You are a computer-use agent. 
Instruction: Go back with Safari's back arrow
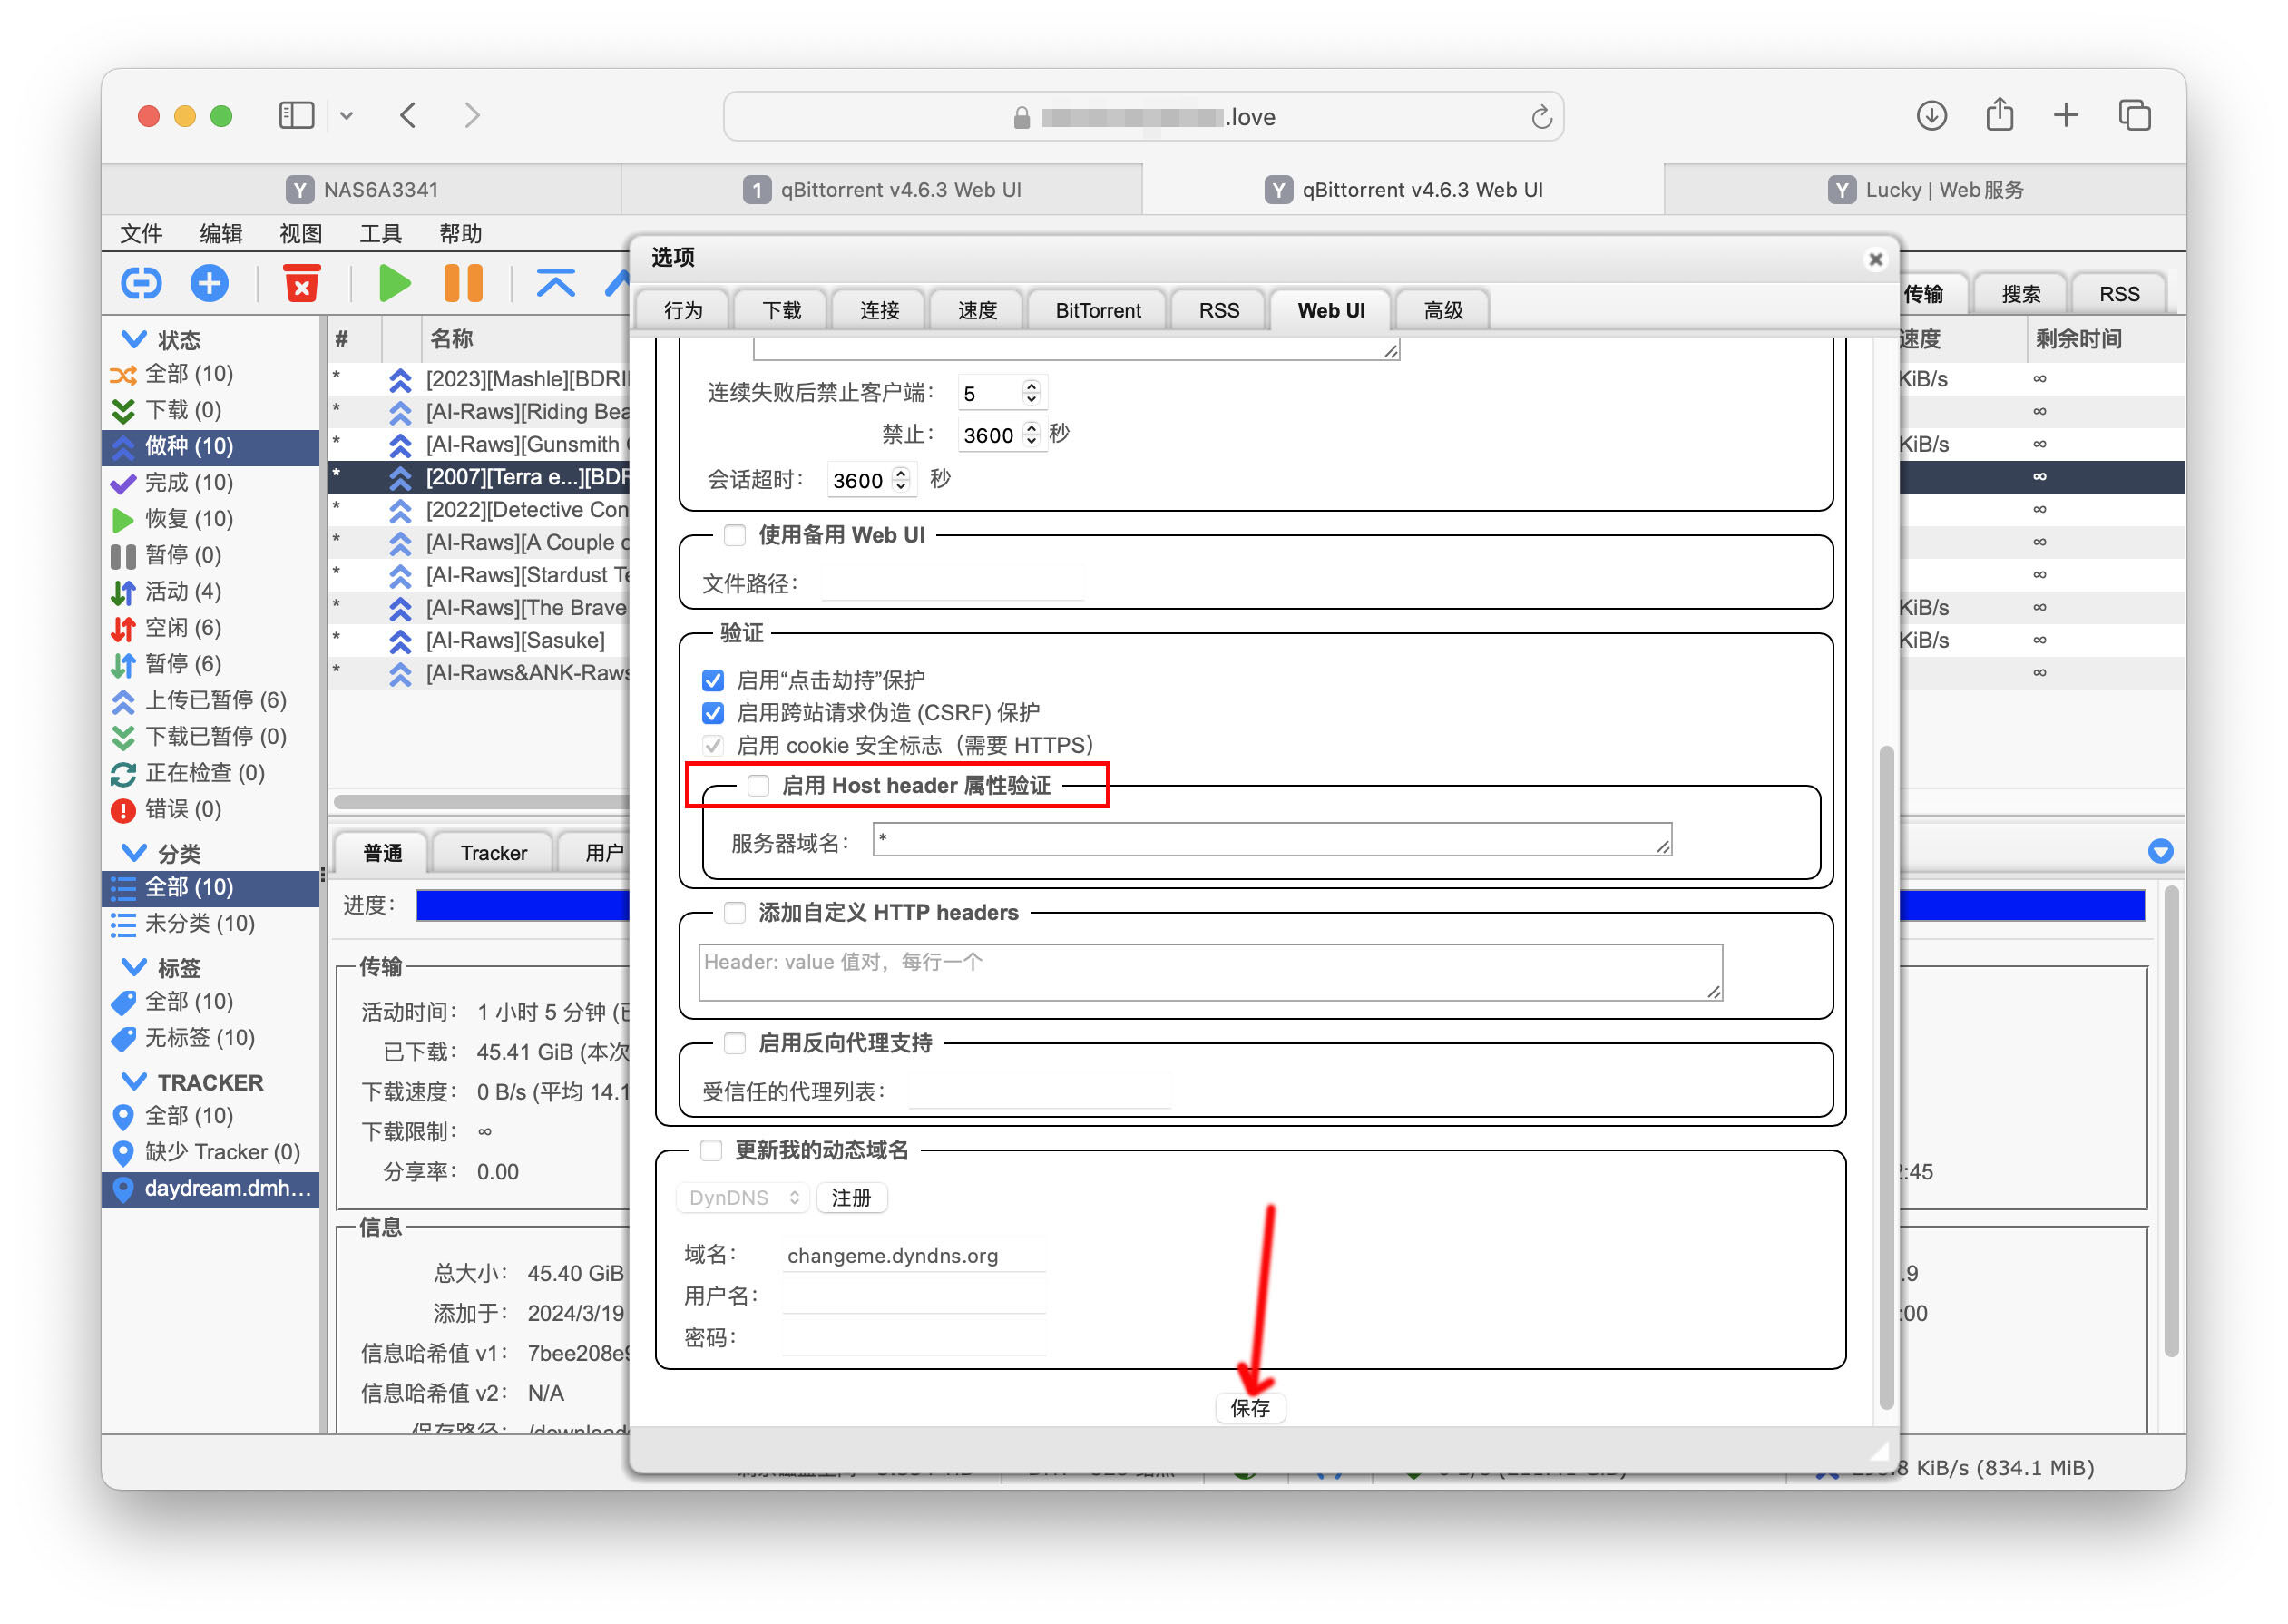point(408,116)
